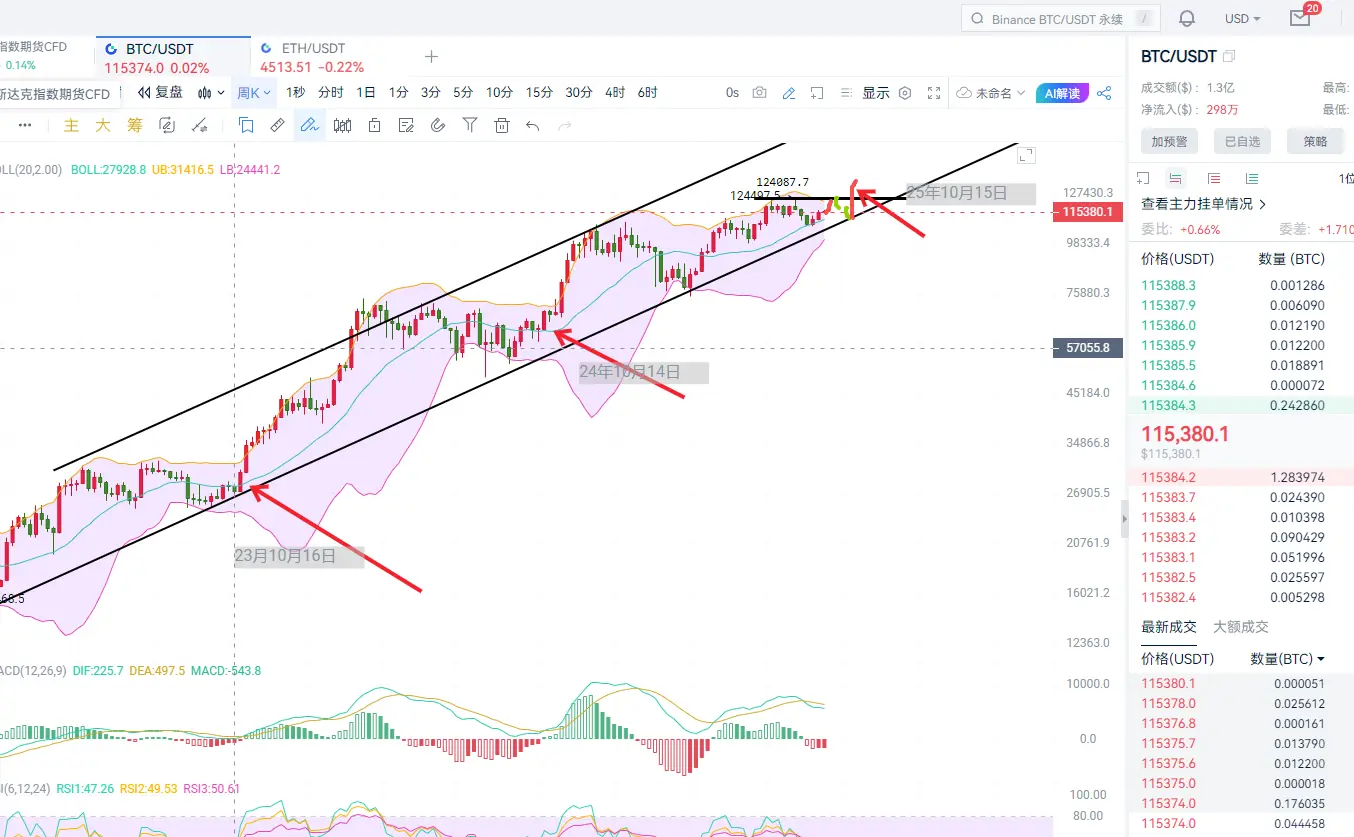1354x837 pixels.
Task: Open the USD currency dropdown
Action: 1242,18
